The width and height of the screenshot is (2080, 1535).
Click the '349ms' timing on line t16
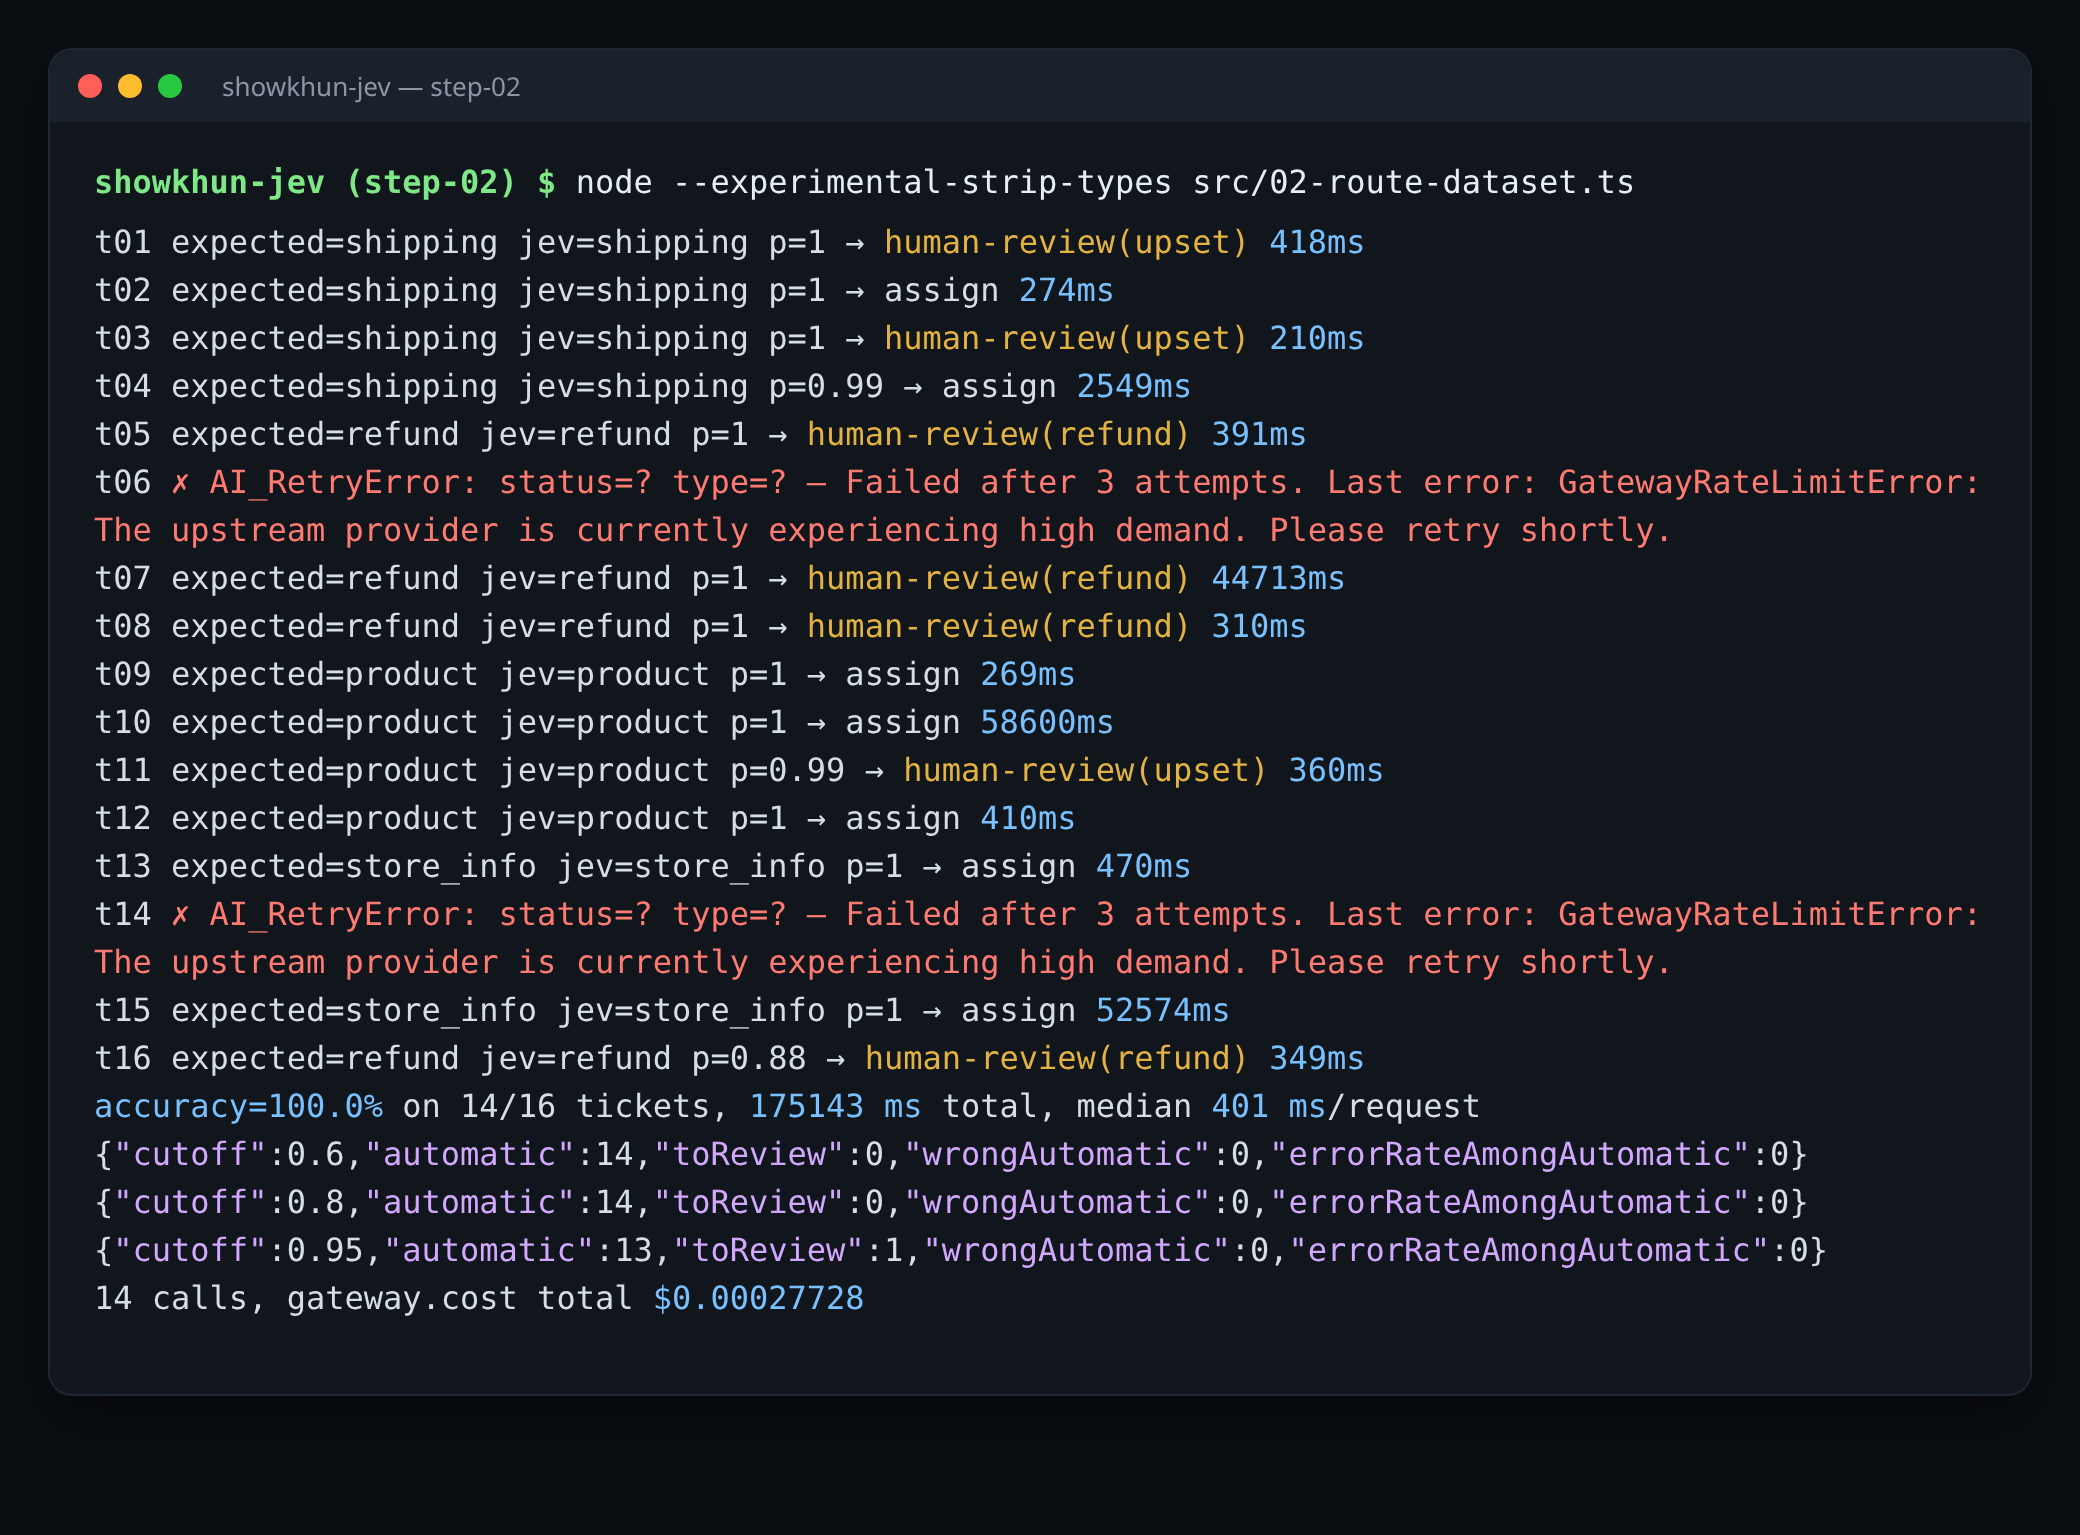tap(1316, 1058)
